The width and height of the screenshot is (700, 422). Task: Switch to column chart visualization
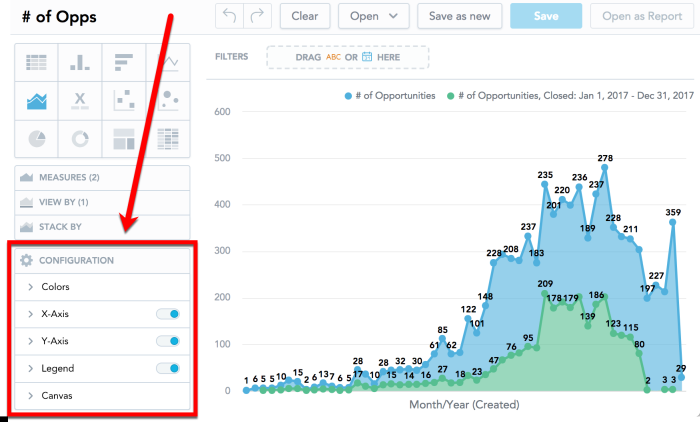pyautogui.click(x=80, y=63)
